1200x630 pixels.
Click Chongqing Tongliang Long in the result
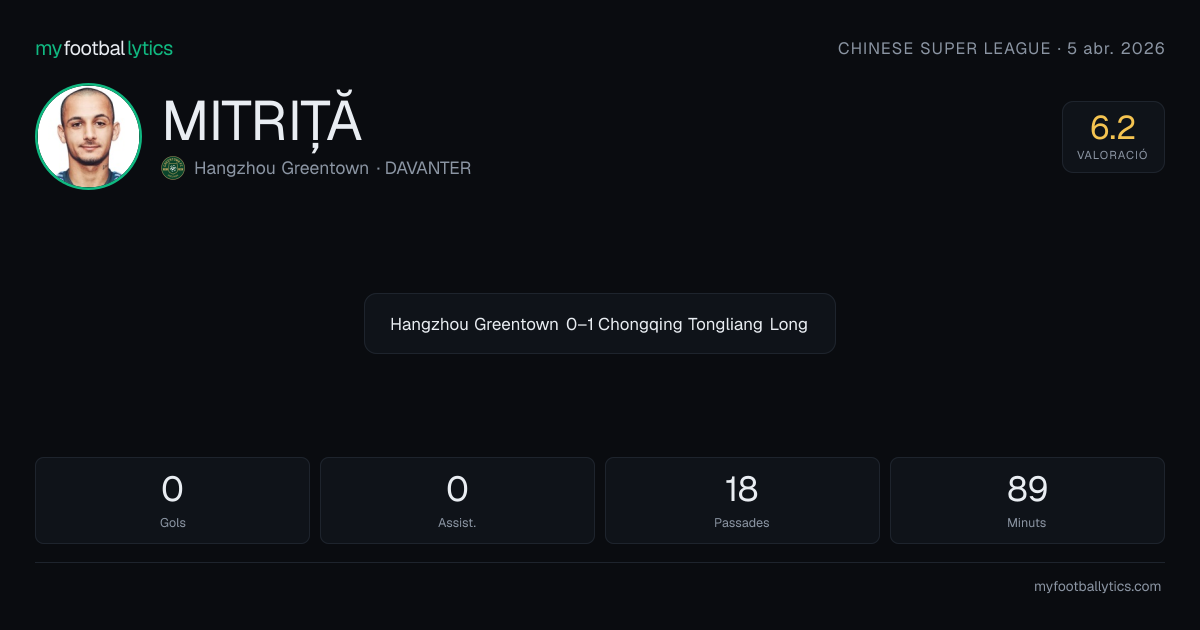[703, 324]
